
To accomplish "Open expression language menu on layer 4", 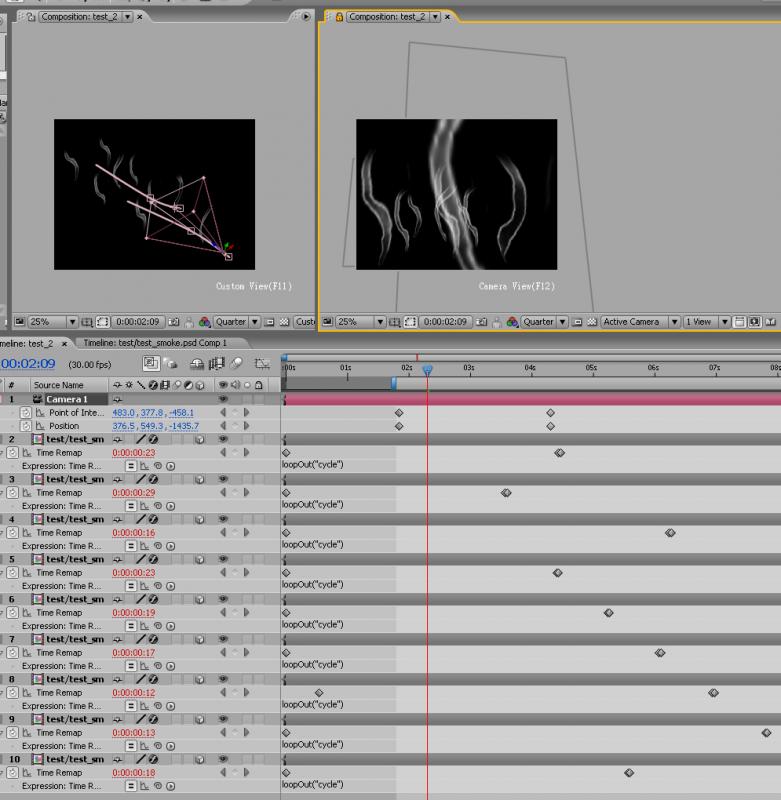I will click(170, 546).
